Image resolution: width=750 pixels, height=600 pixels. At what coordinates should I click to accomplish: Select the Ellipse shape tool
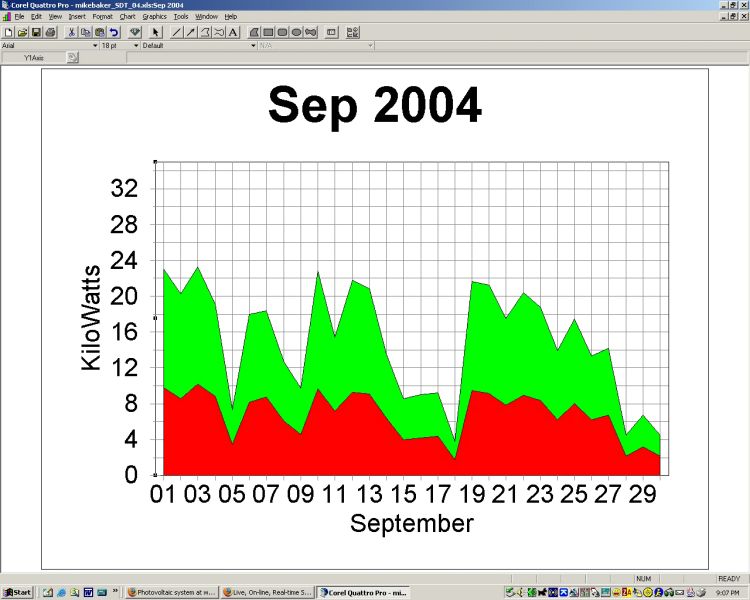[x=297, y=32]
